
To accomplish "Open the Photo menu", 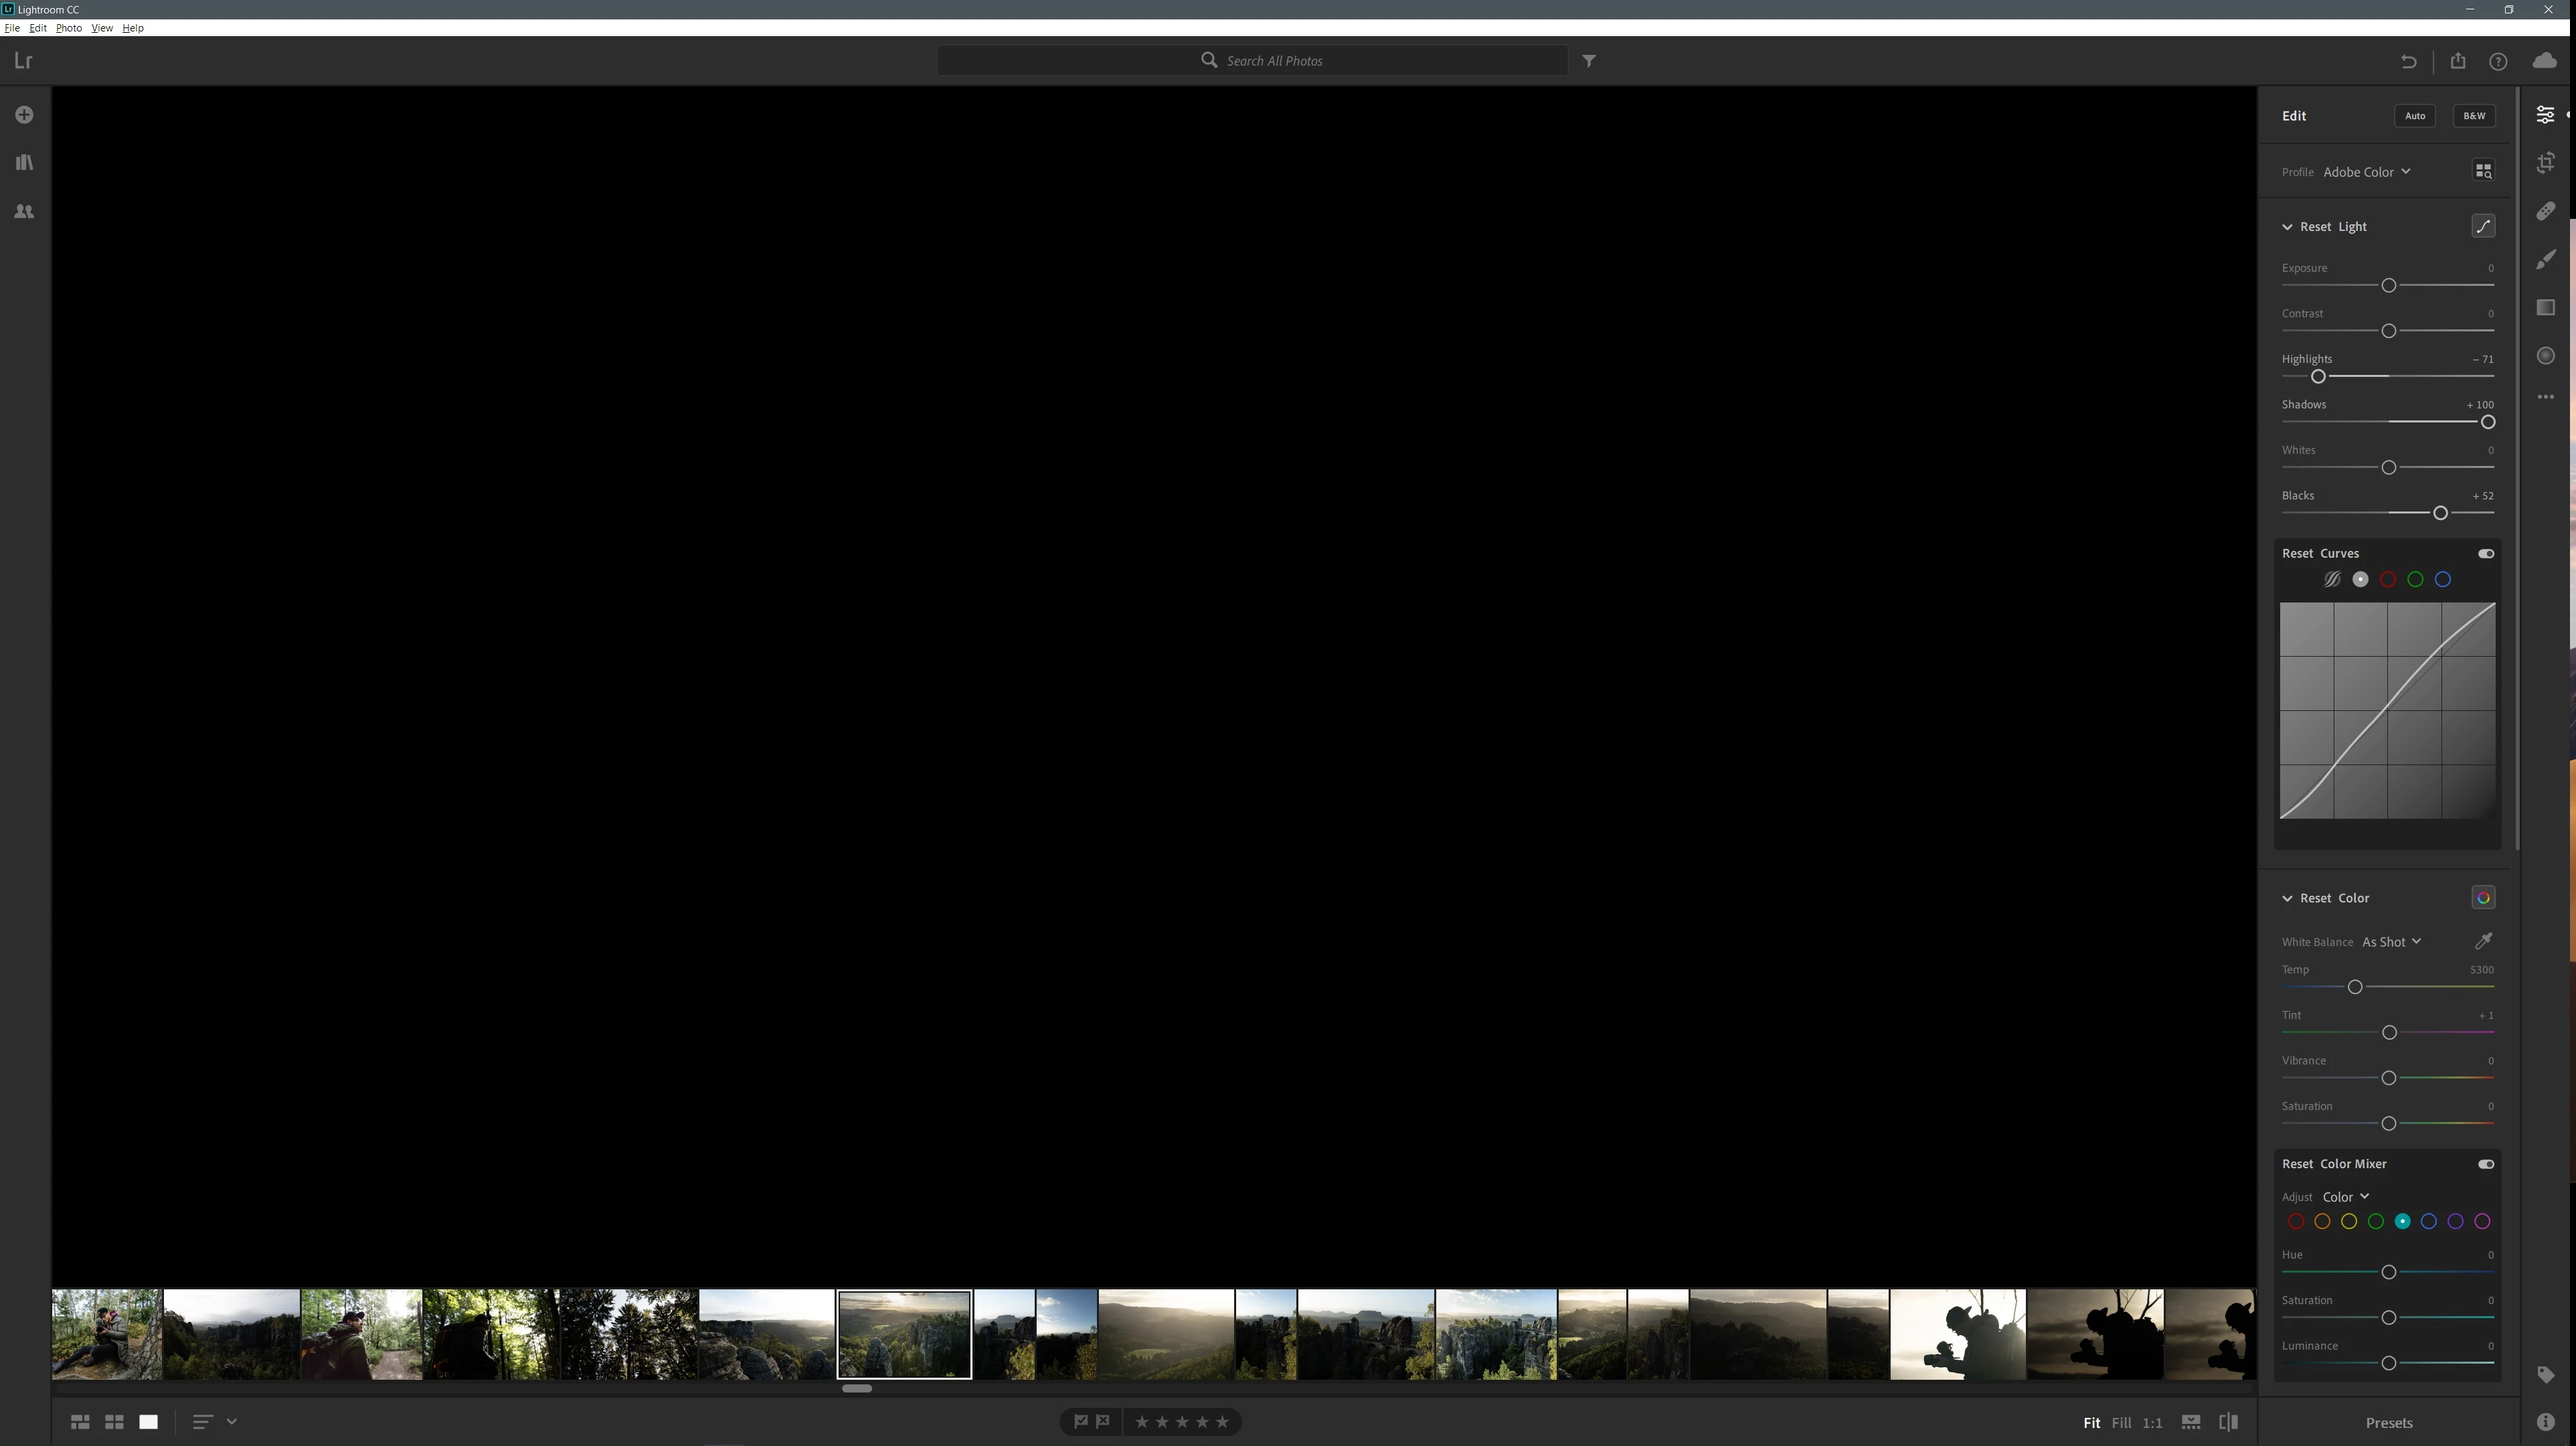I will click(68, 28).
